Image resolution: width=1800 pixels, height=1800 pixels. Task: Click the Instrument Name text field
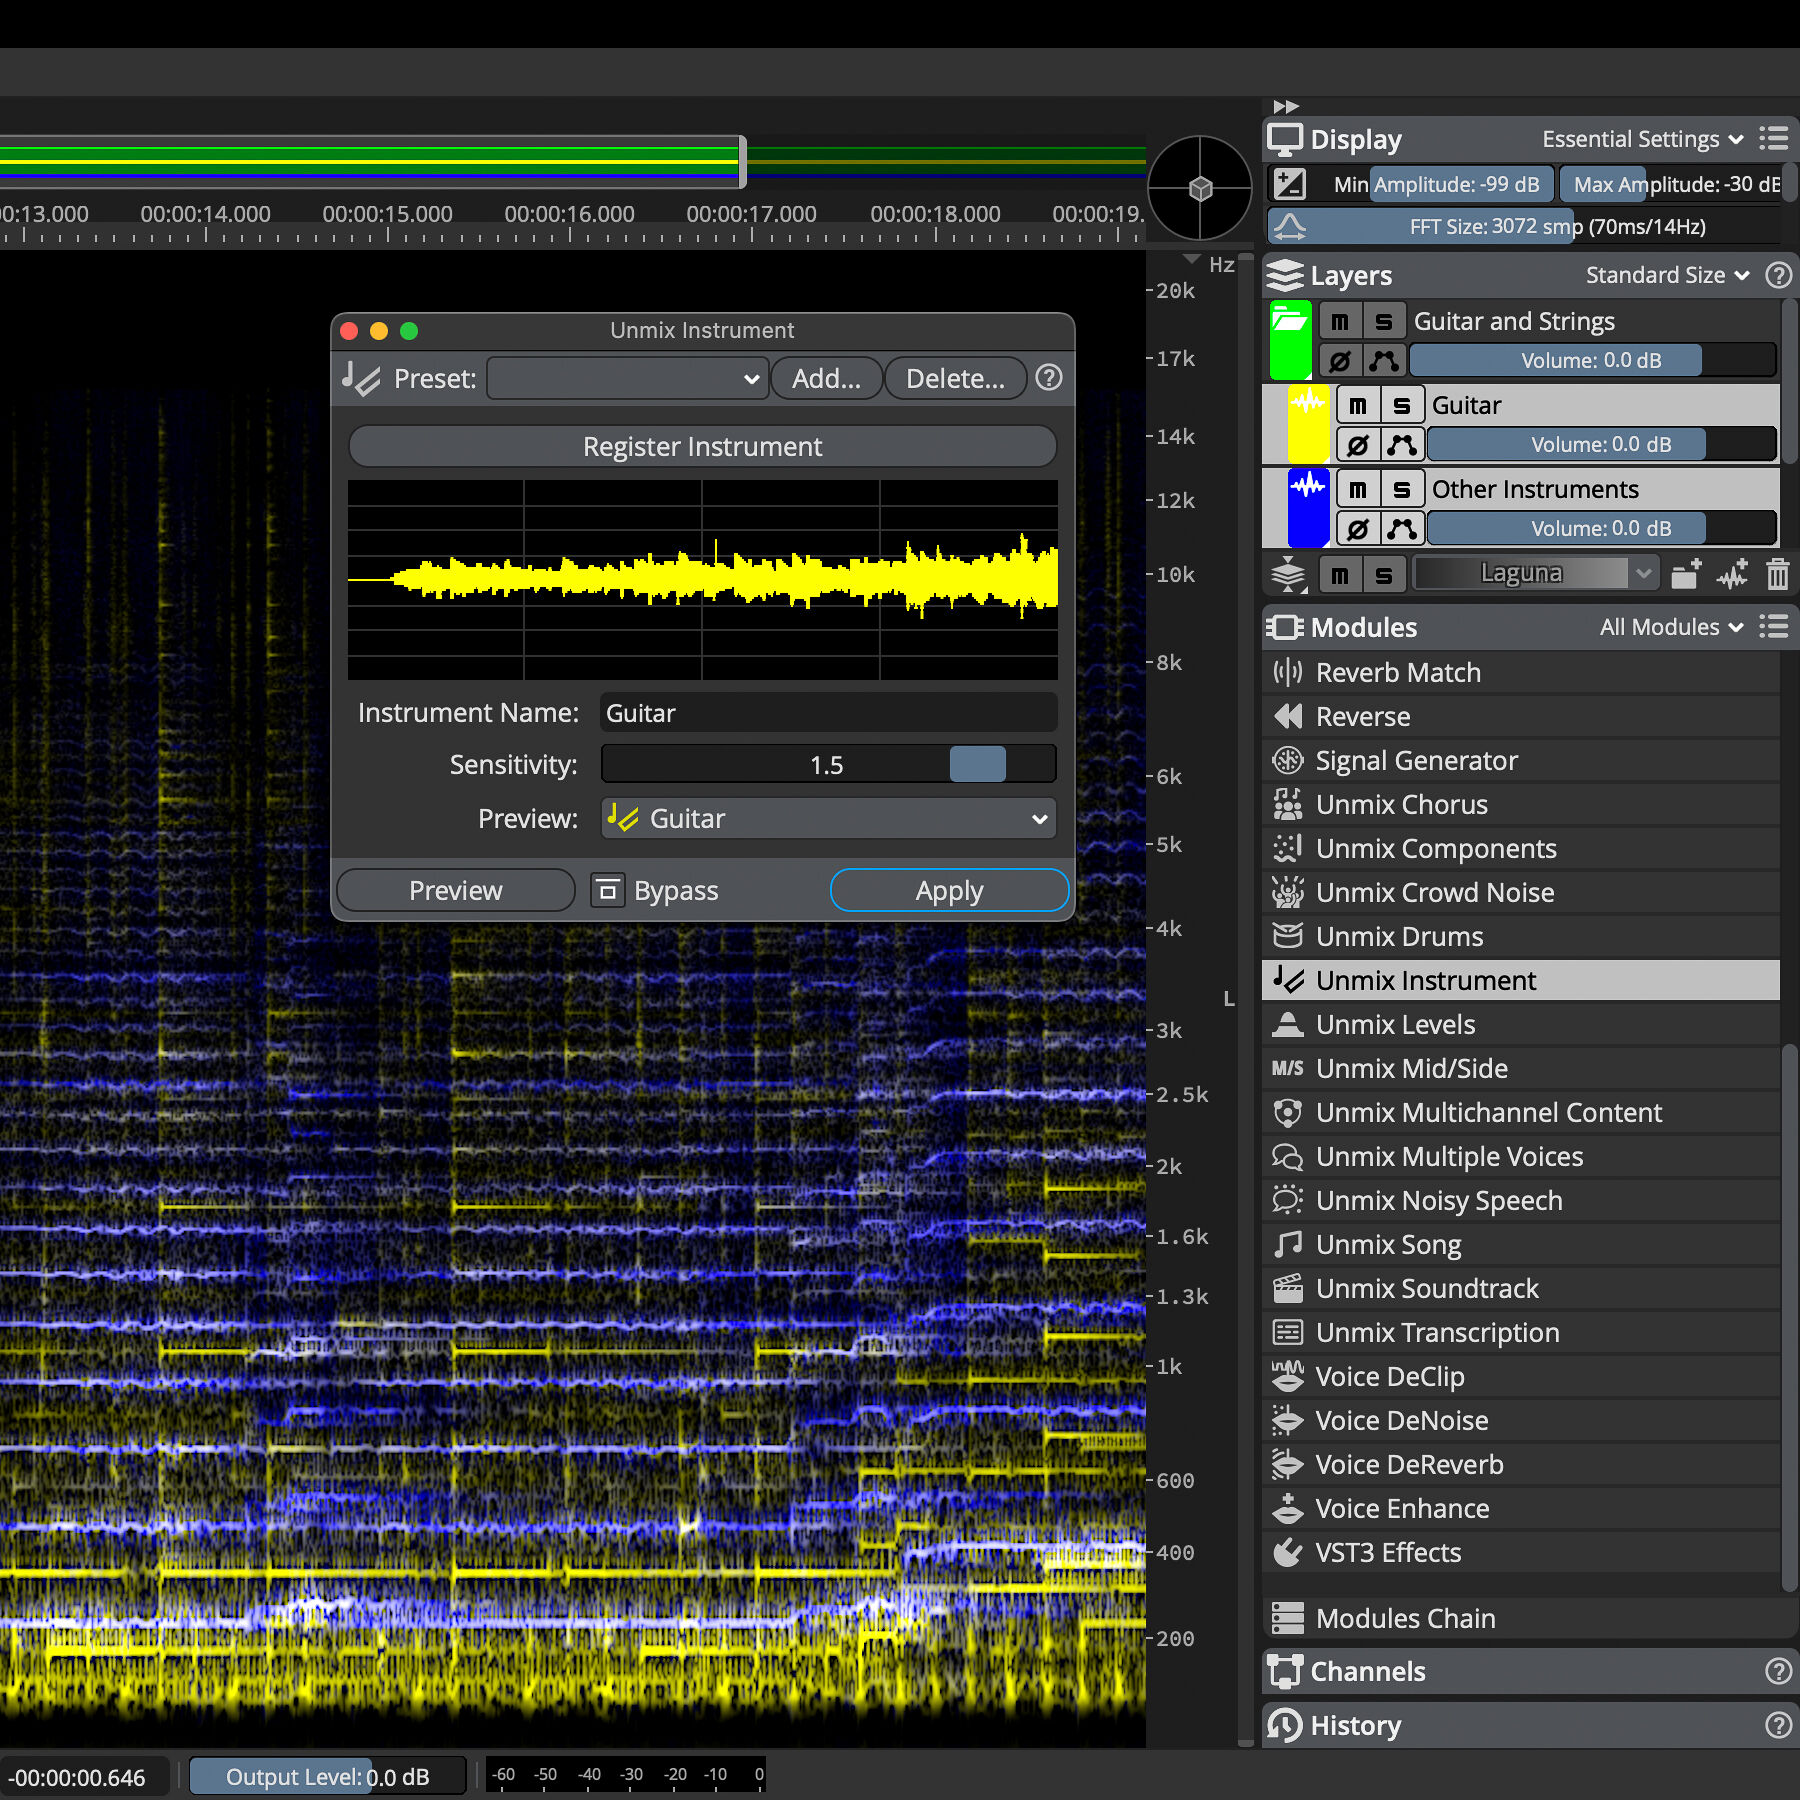(827, 713)
